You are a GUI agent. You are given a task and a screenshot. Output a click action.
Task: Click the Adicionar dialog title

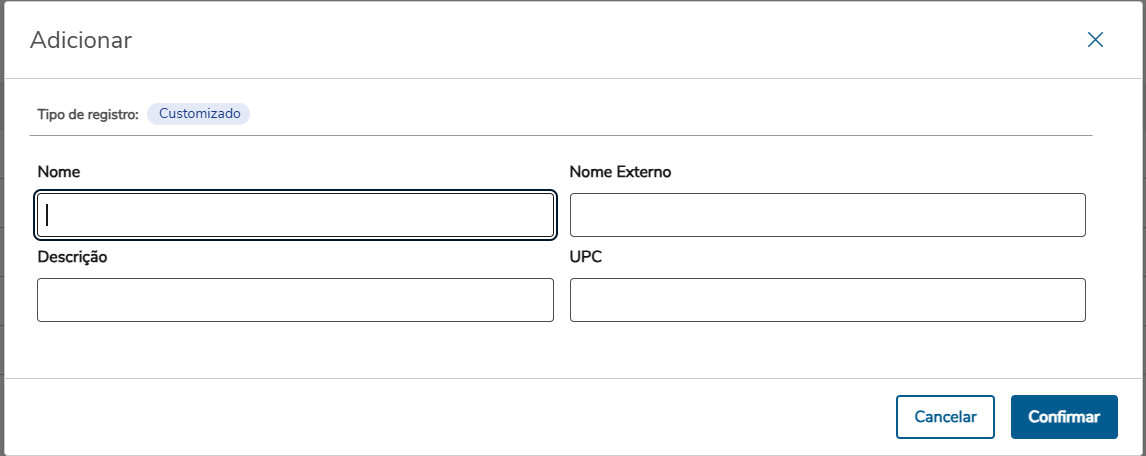pos(81,41)
